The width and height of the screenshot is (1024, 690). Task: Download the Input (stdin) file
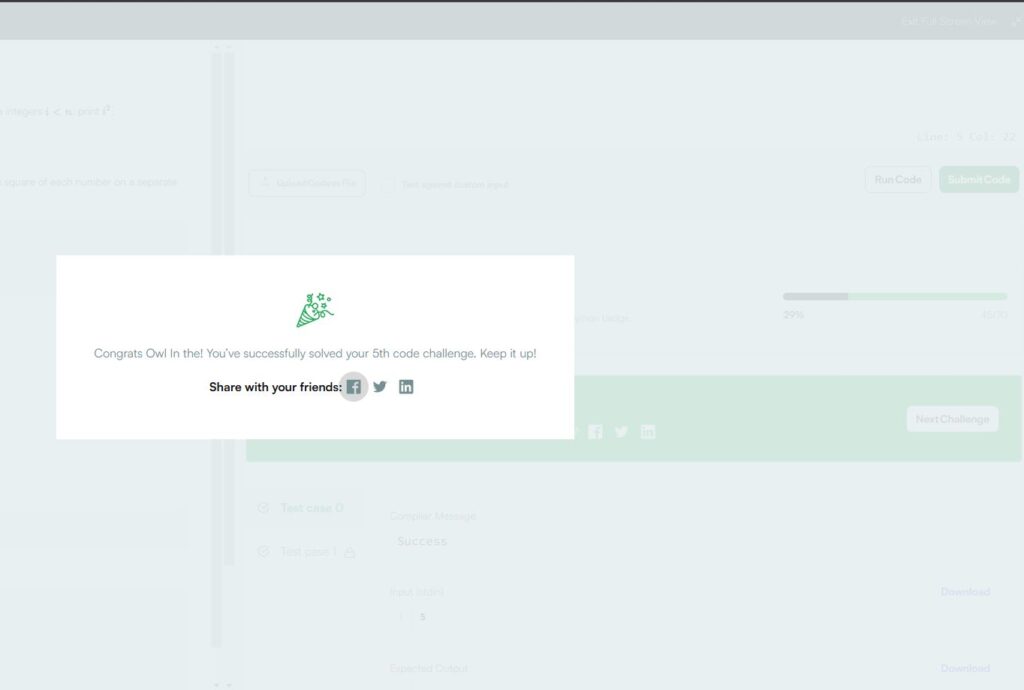tap(964, 592)
